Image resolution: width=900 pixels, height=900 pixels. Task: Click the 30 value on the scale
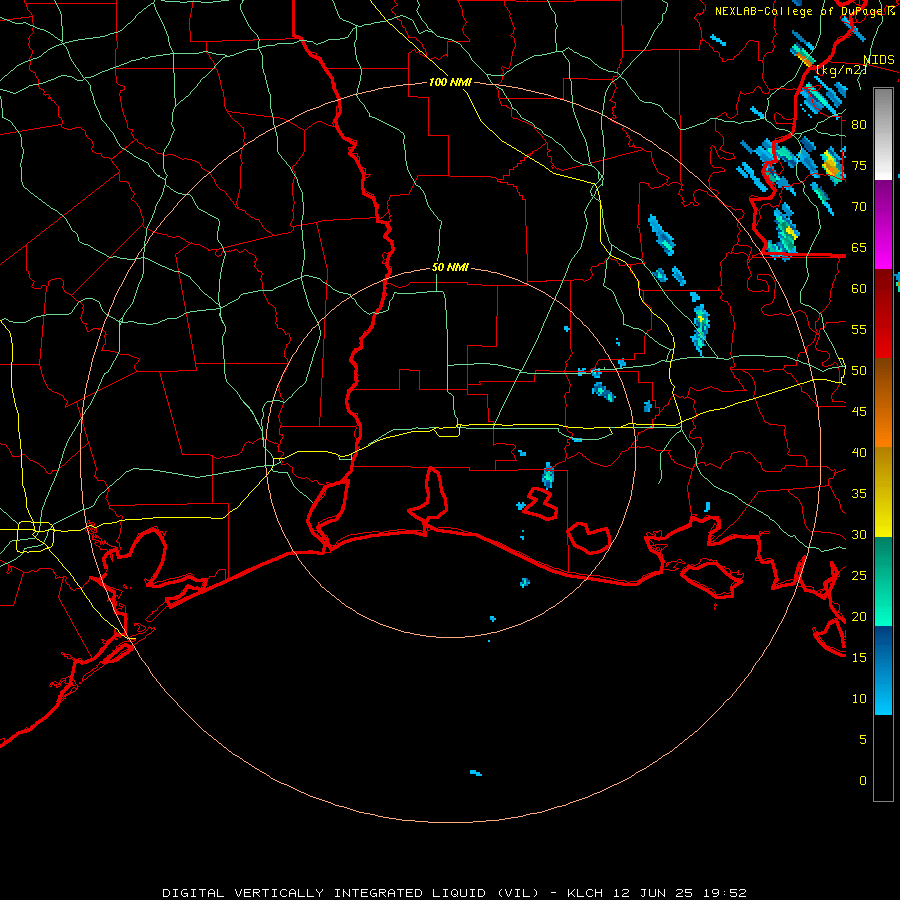(859, 534)
